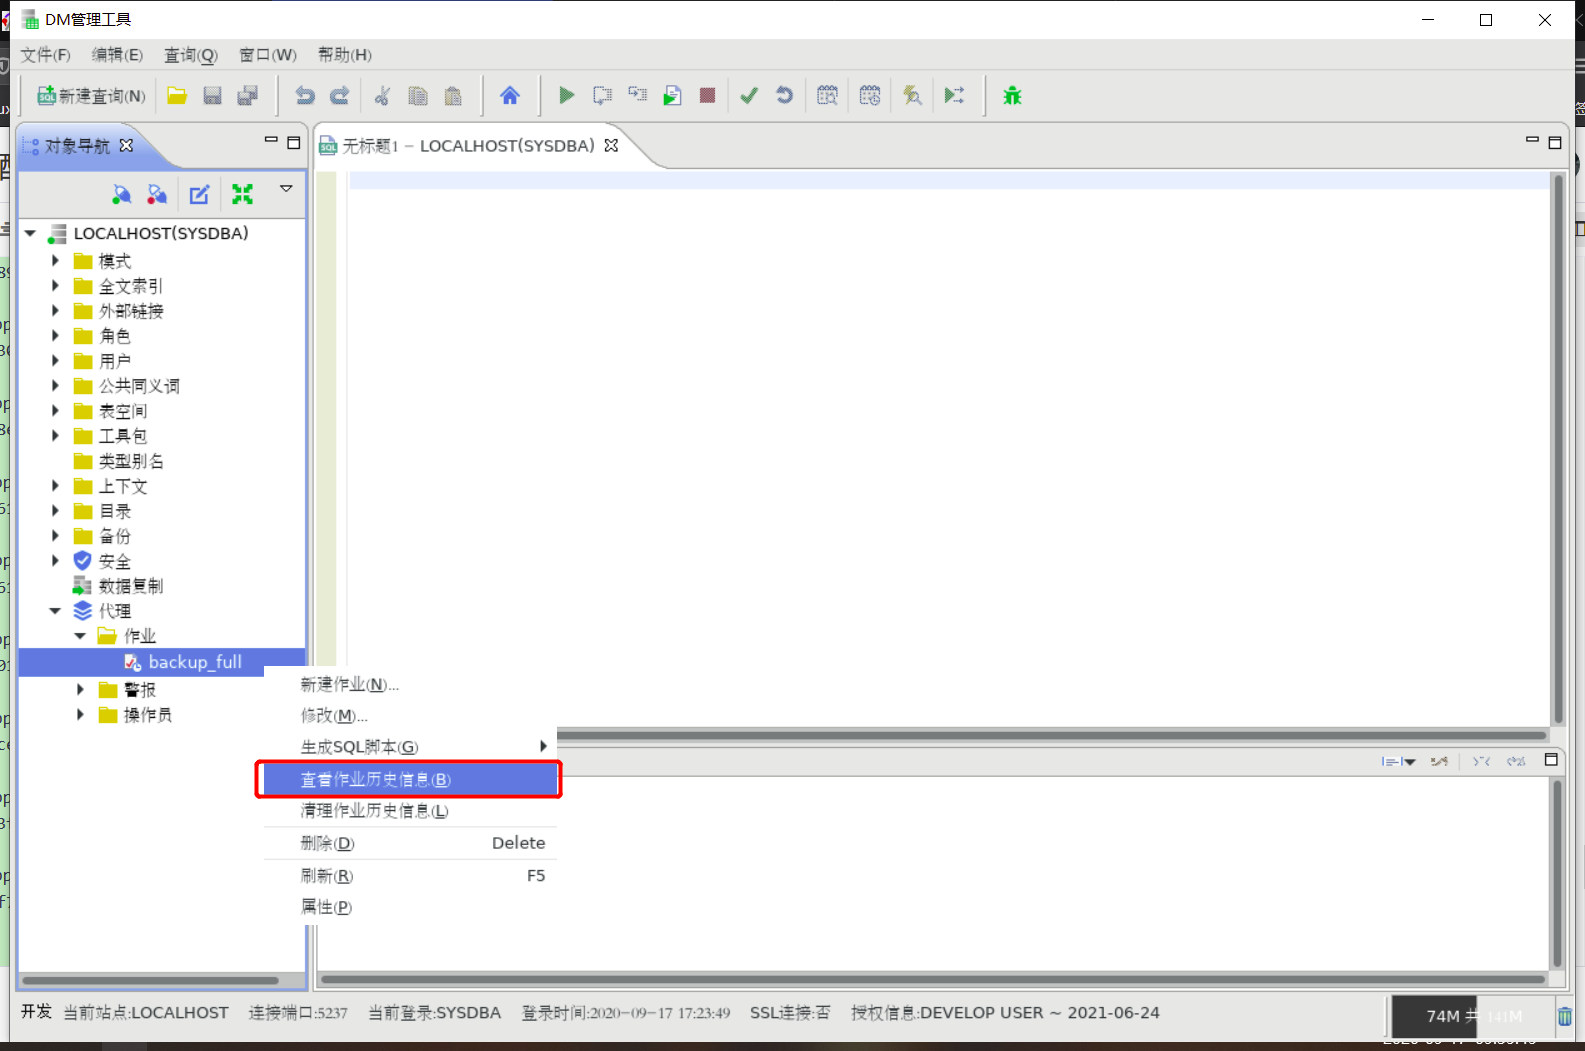Image resolution: width=1585 pixels, height=1051 pixels.
Task: Collapse the 代理 tree node
Action: 56,611
